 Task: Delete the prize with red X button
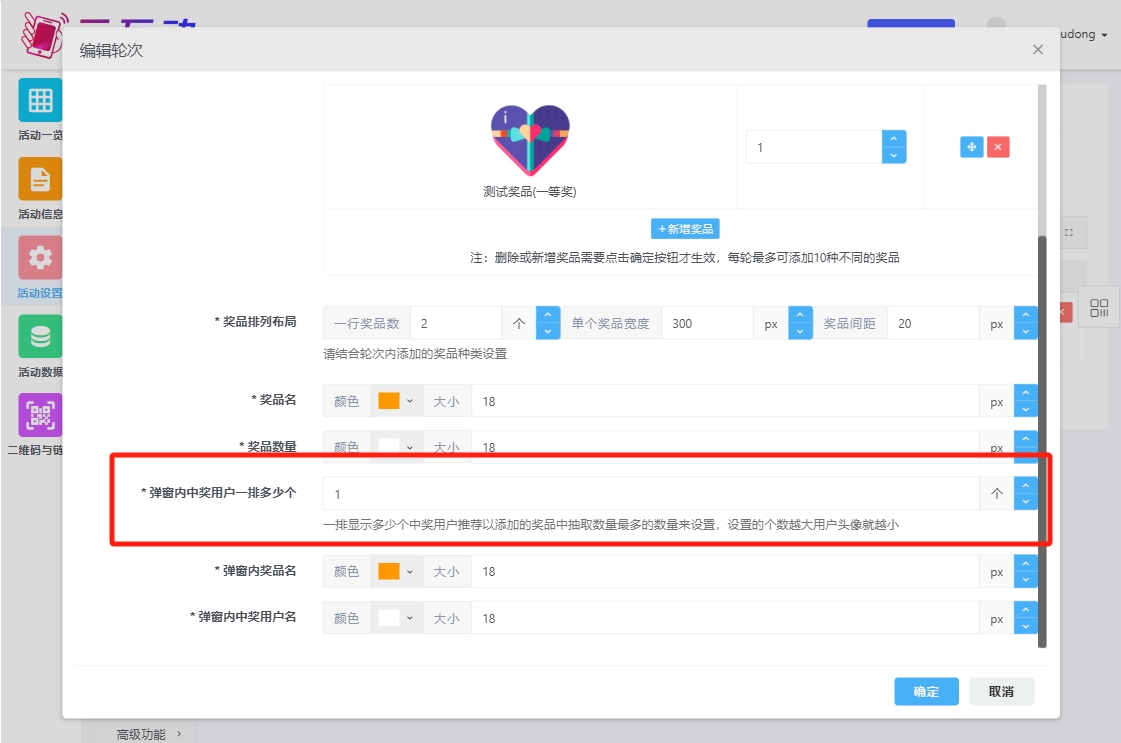[998, 147]
